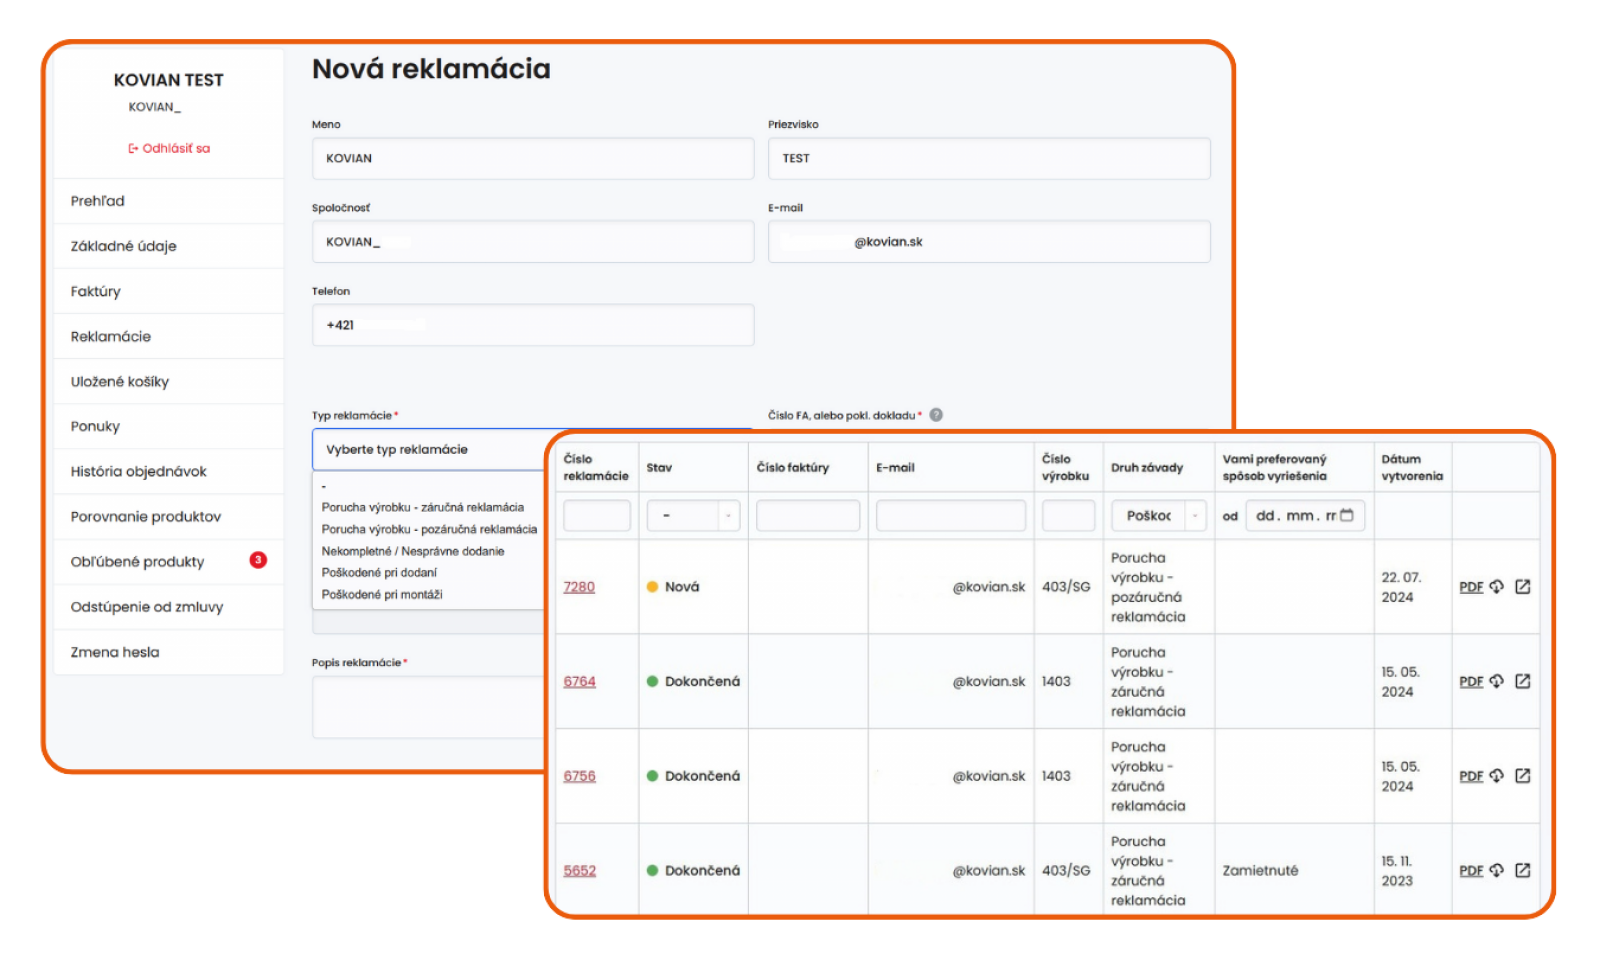Image resolution: width=1600 pixels, height=960 pixels.
Task: Select Uložené košíky in sidebar
Action: pyautogui.click(x=120, y=381)
